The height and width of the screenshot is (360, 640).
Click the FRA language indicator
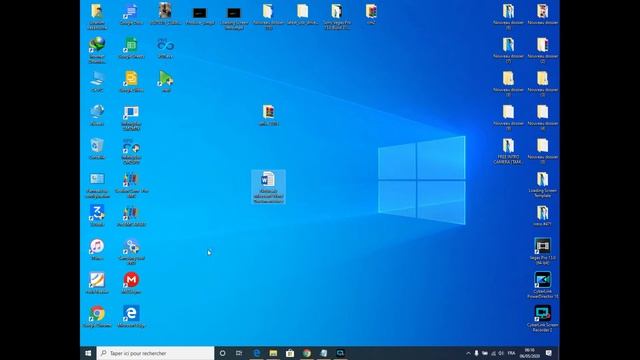point(511,353)
